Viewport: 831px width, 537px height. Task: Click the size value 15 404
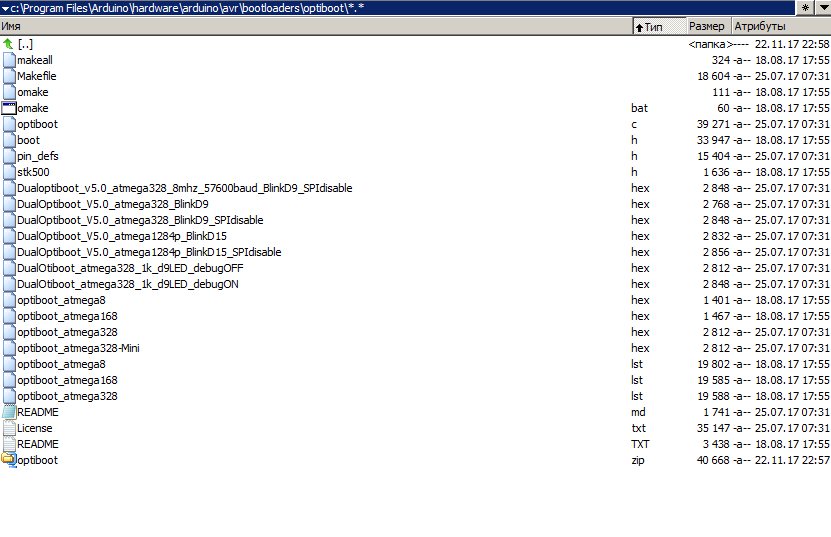(713, 156)
